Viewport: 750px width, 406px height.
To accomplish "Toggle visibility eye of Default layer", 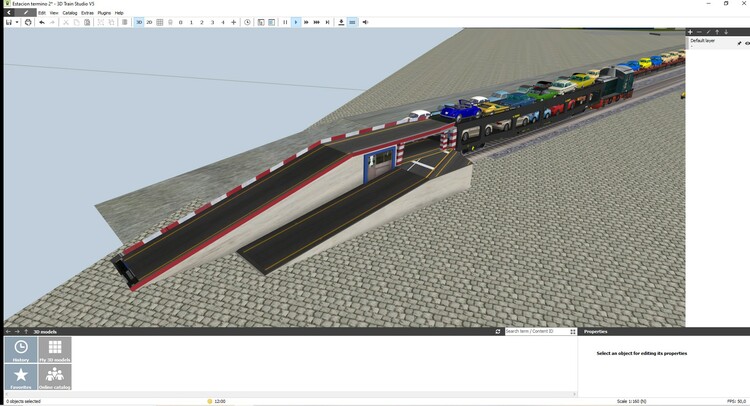I will pyautogui.click(x=747, y=43).
